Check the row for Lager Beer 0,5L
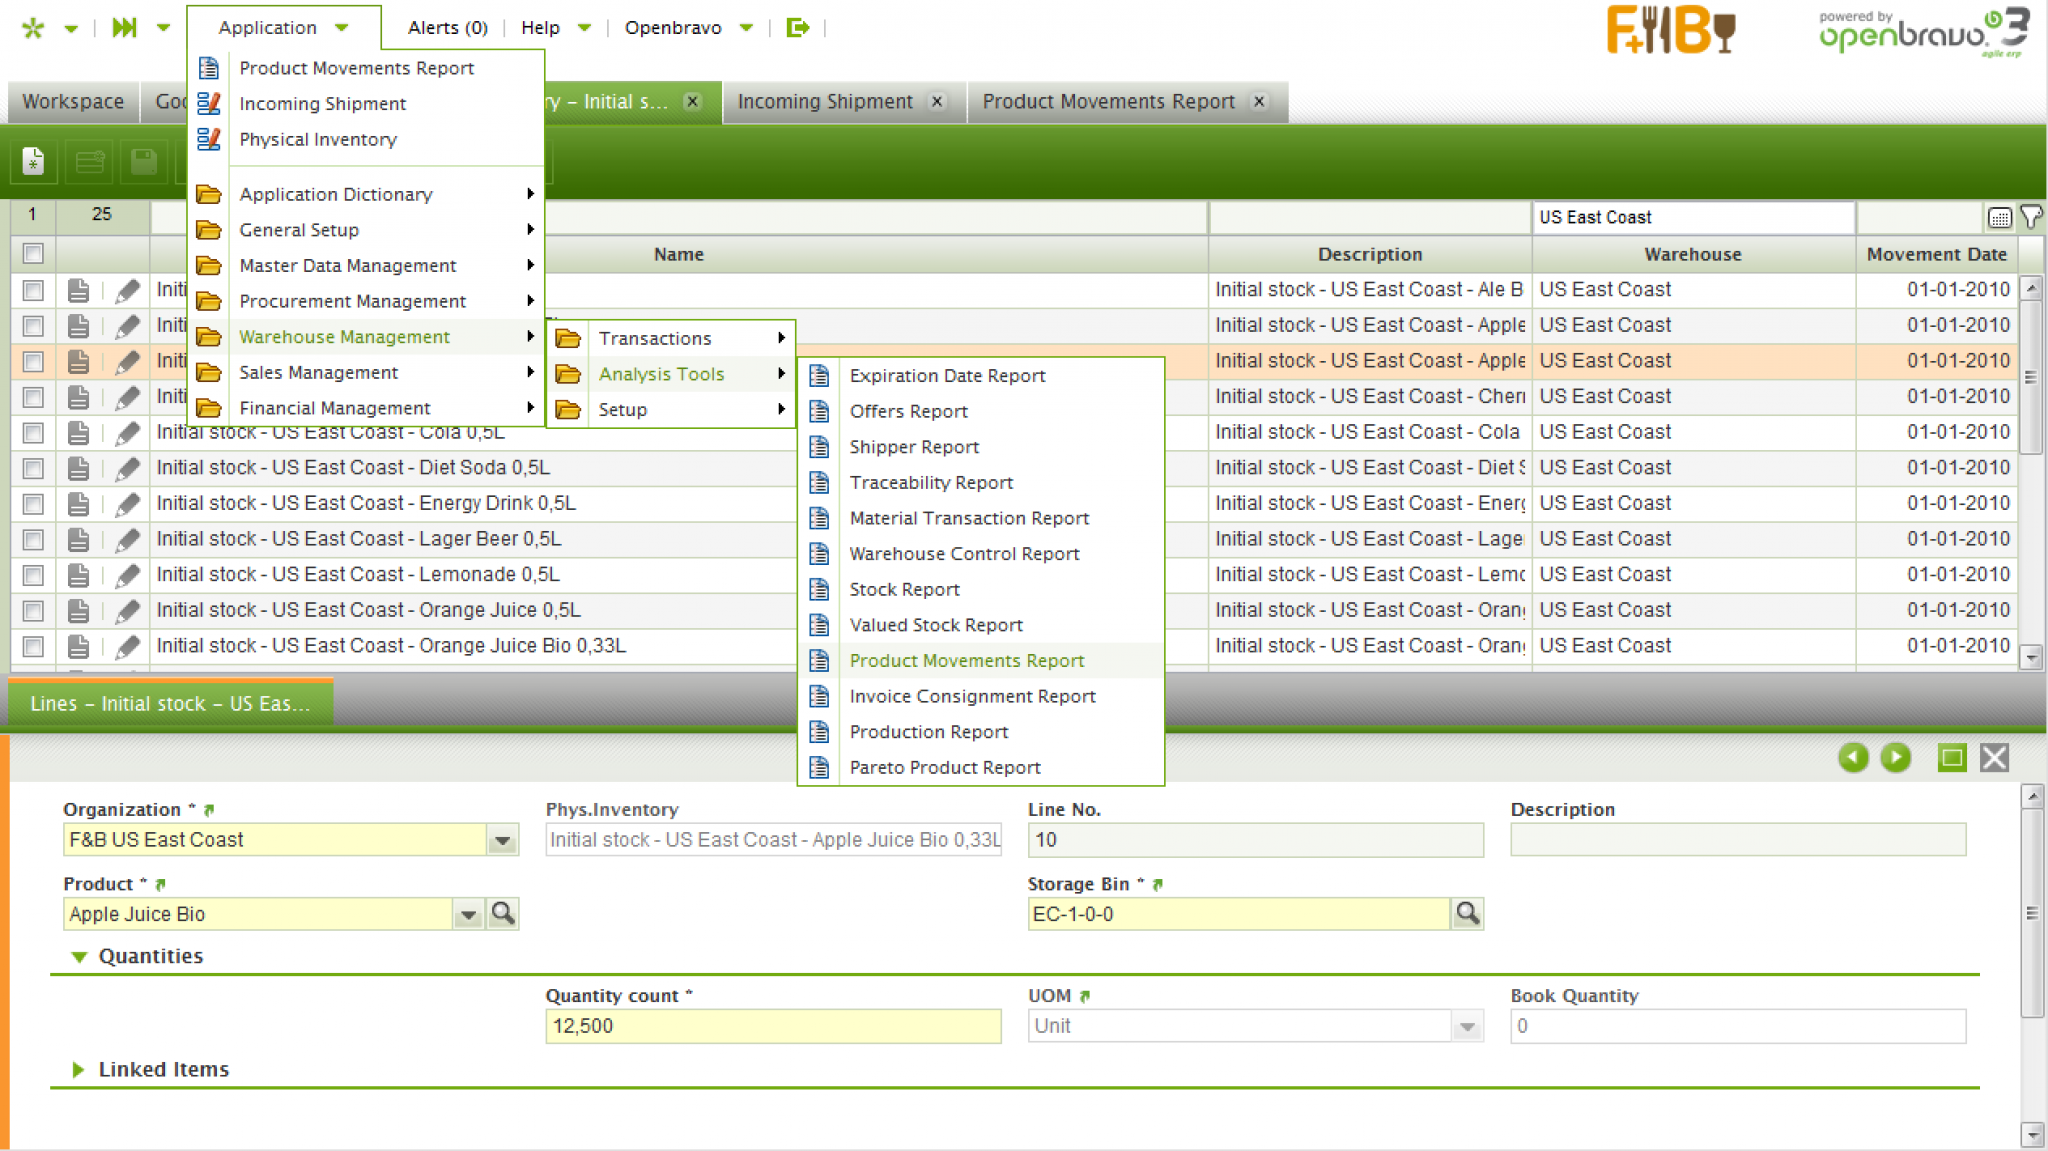2048x1151 pixels. click(33, 538)
